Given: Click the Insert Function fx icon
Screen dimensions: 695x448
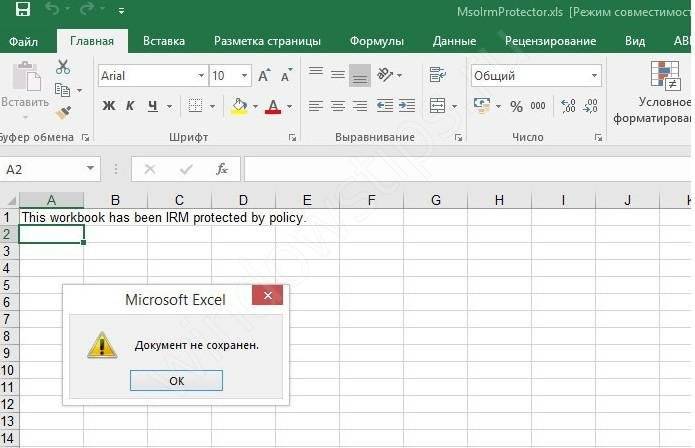Looking at the screenshot, I should 222,169.
